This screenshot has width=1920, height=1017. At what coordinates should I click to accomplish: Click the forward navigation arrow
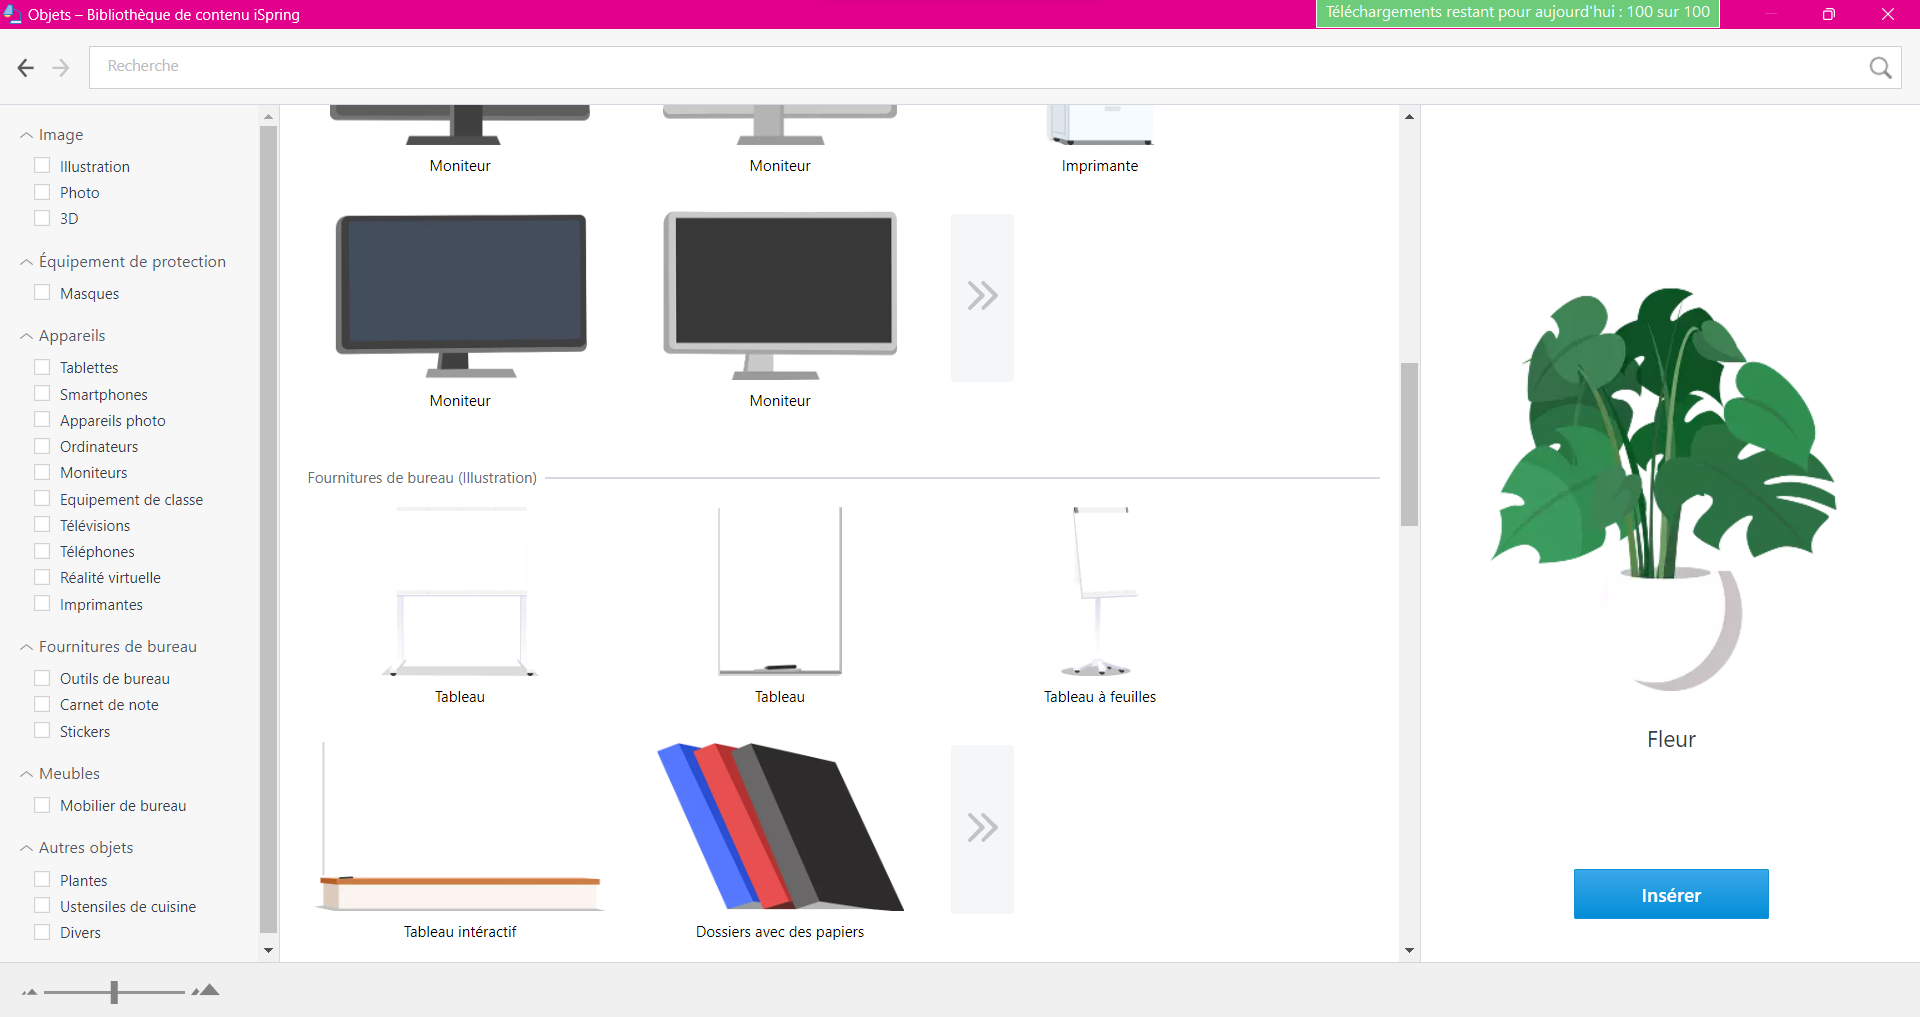coord(61,67)
